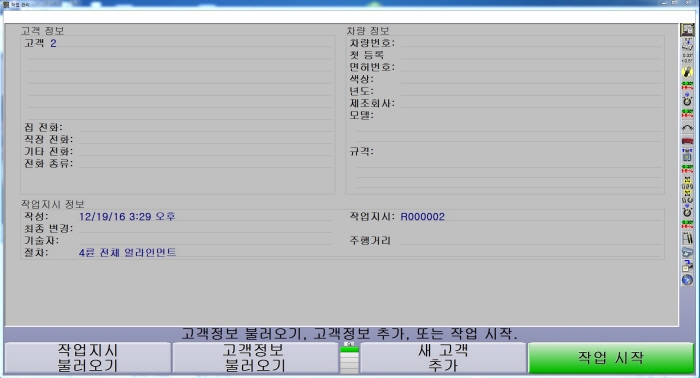Viewport: 700px width, 378px height.
Task: Click the application icon in the title bar
Action: click(5, 4)
